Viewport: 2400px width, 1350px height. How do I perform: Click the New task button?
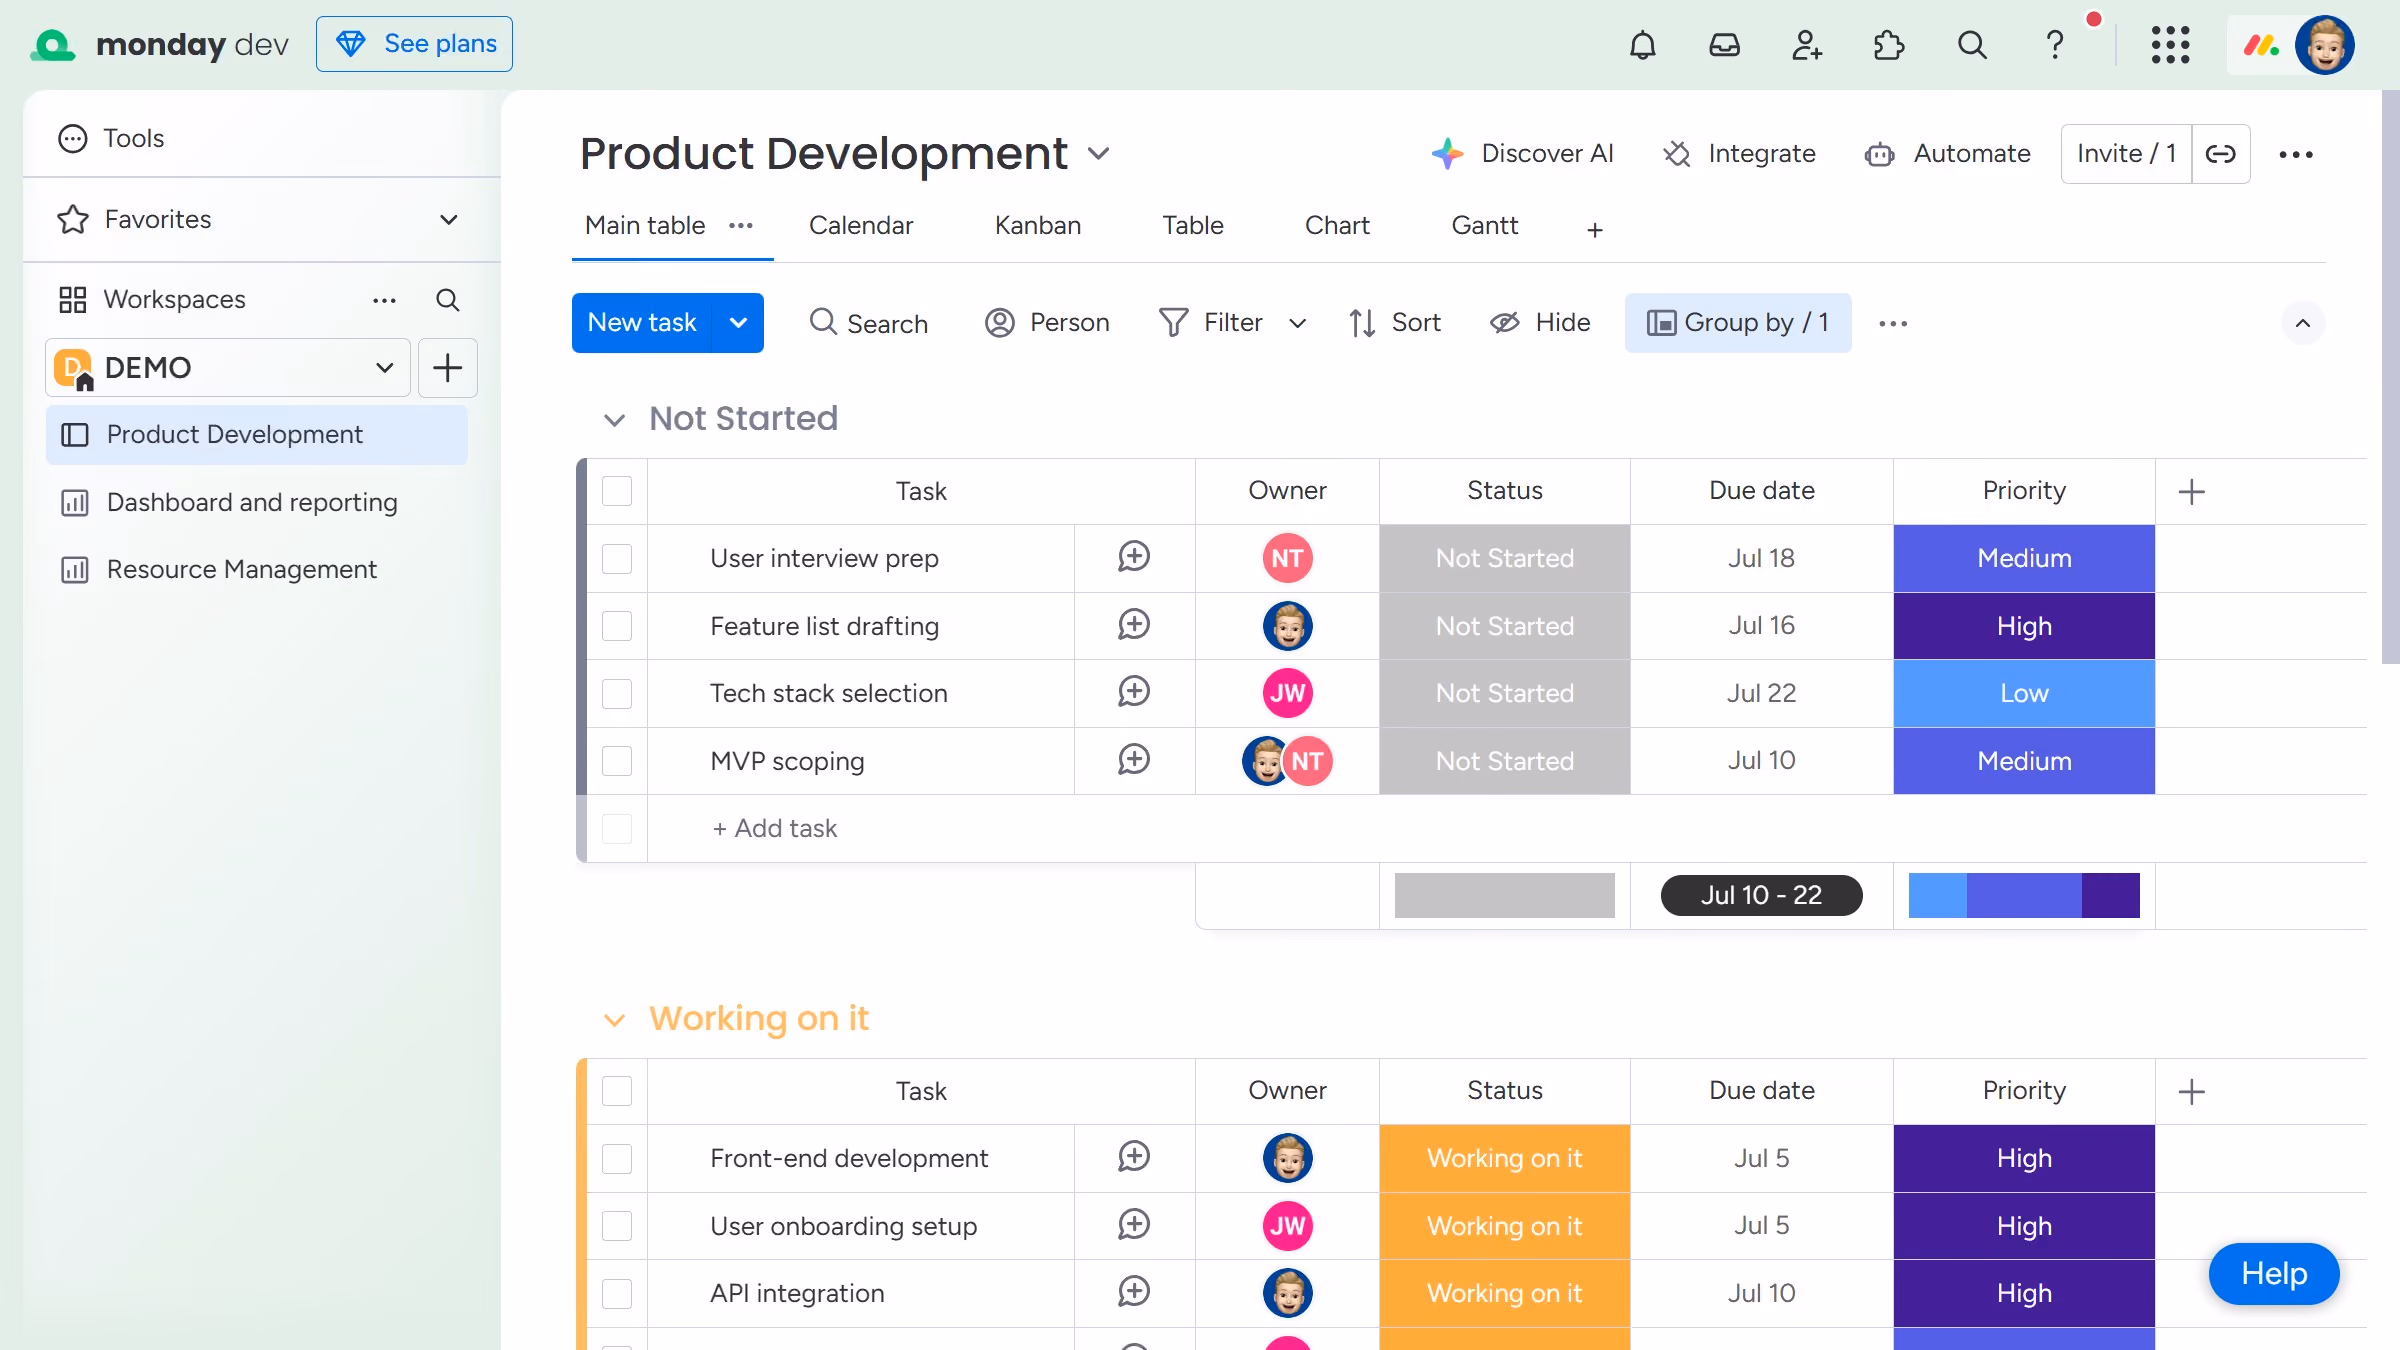(641, 323)
